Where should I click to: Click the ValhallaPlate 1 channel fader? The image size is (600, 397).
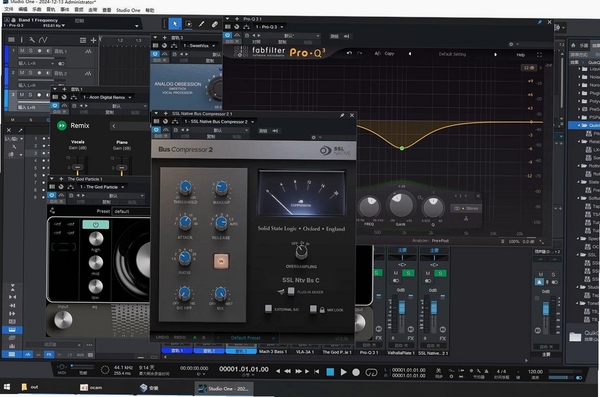pyautogui.click(x=402, y=307)
